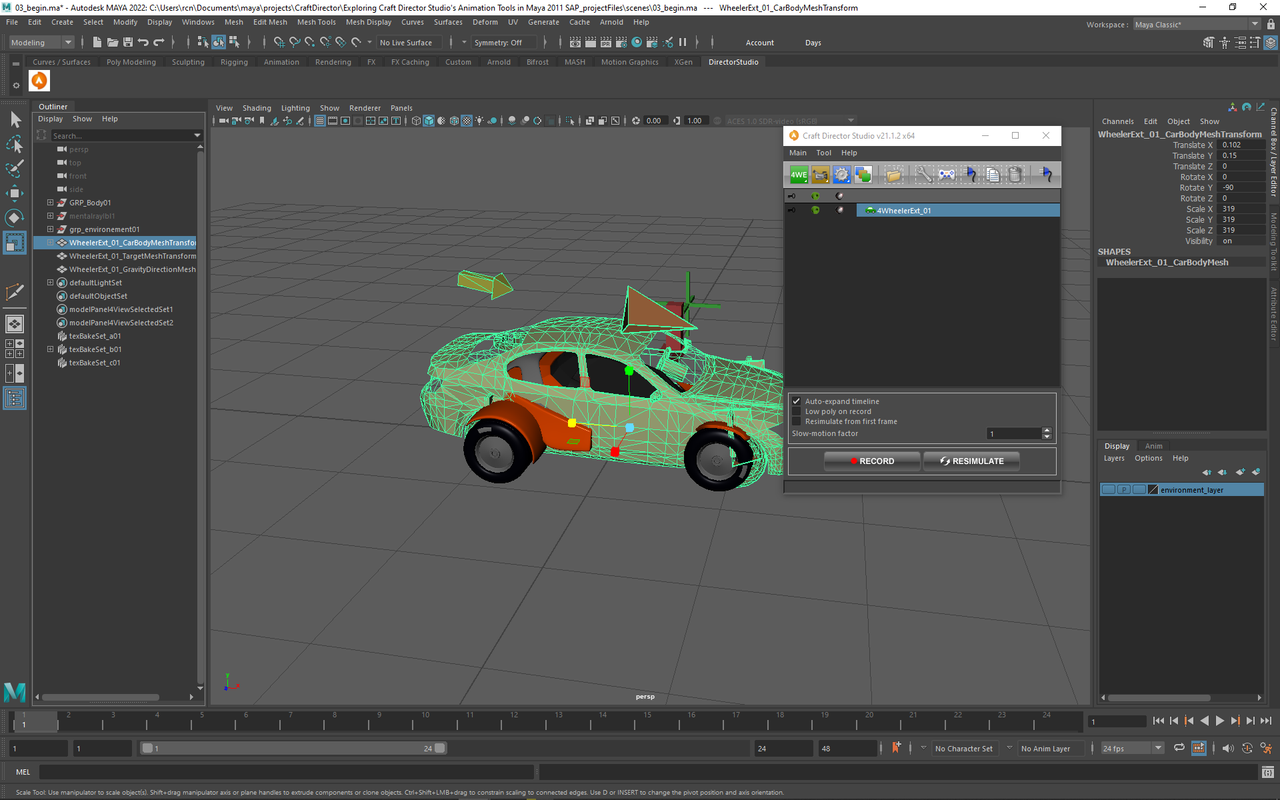This screenshot has width=1280, height=800.
Task: Enable Low poly on record checkbox
Action: (x=797, y=411)
